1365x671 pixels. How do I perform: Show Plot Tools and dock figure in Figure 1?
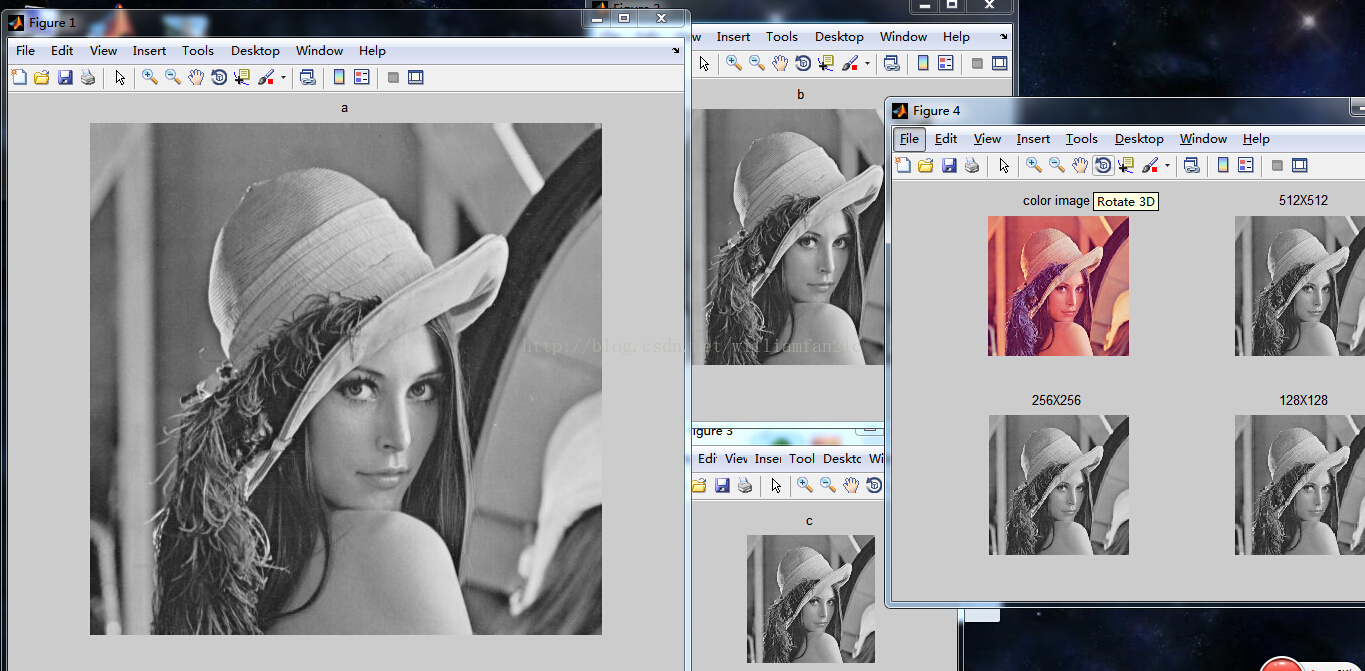pos(416,77)
